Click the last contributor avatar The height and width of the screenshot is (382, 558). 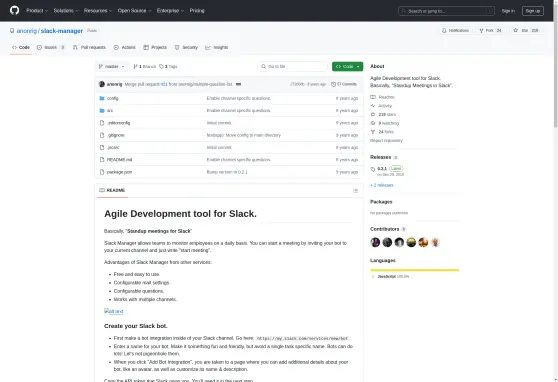click(435, 242)
